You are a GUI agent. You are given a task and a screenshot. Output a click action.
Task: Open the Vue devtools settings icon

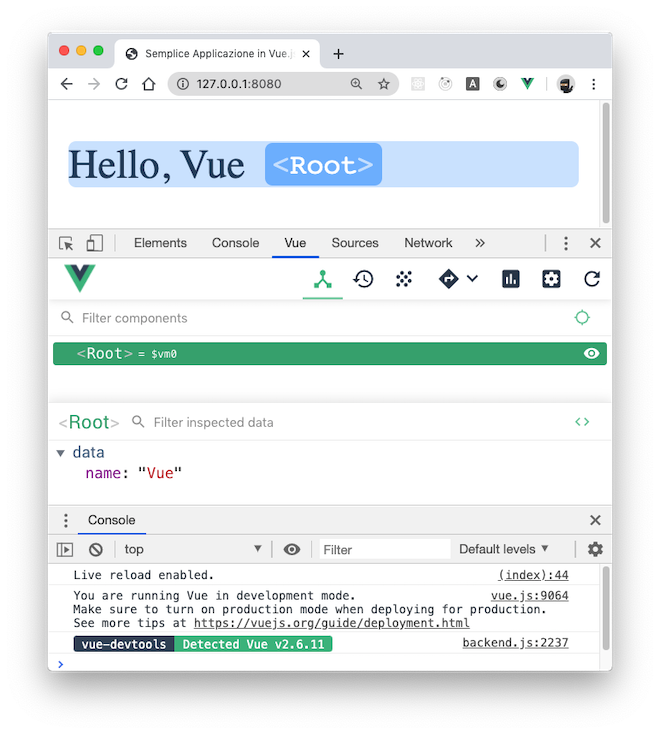pos(551,280)
